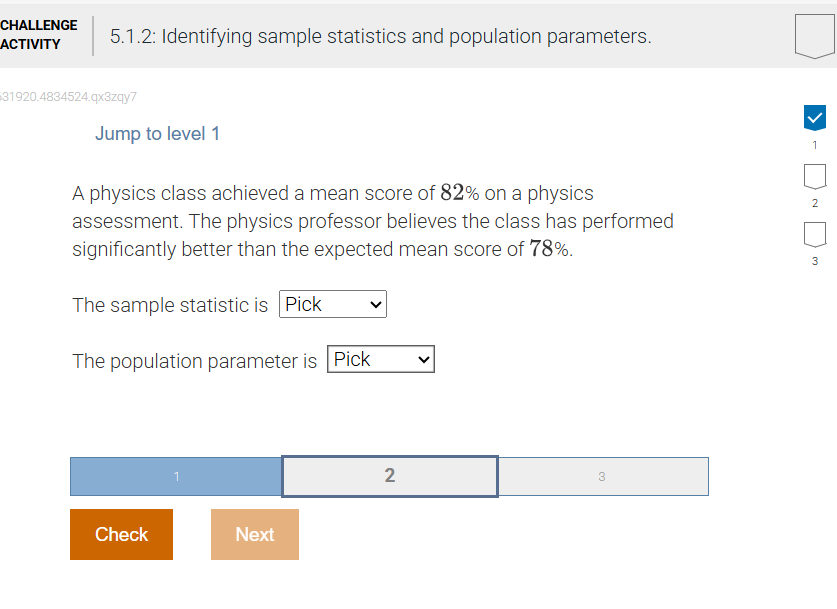Click the 'Jump to level 1' link

[x=157, y=133]
